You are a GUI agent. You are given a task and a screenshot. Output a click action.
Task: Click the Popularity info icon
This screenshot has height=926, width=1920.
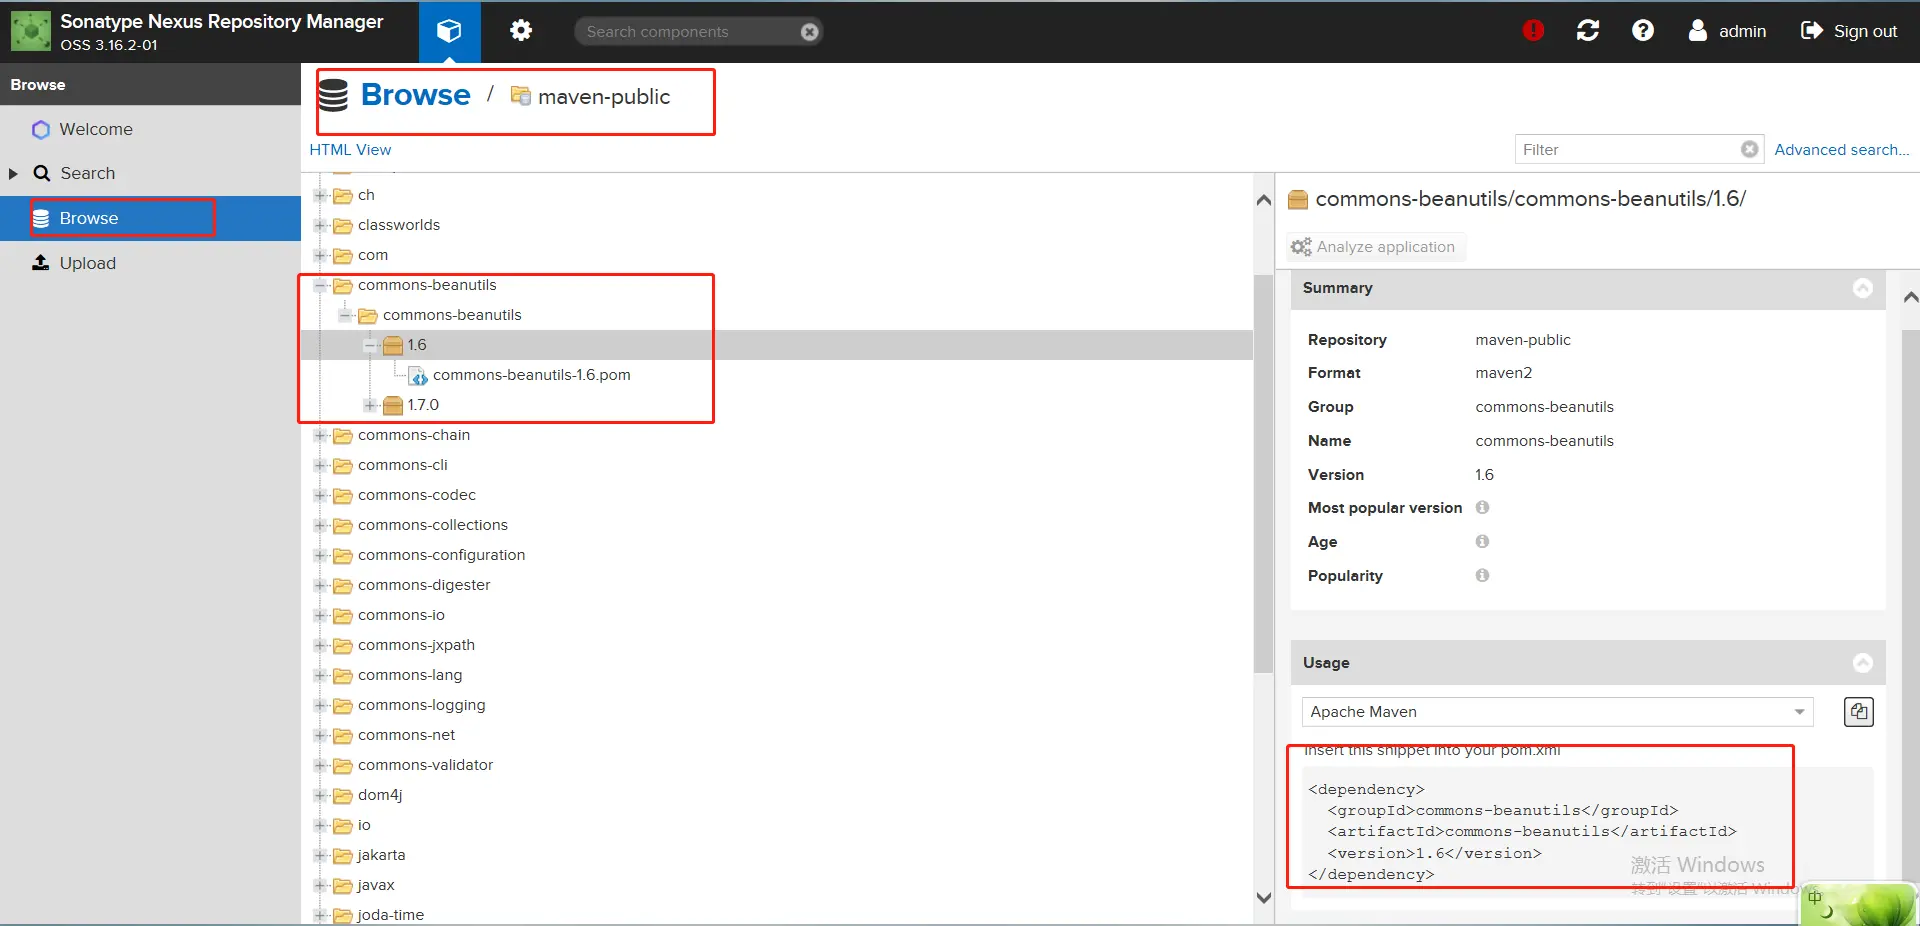(1483, 576)
